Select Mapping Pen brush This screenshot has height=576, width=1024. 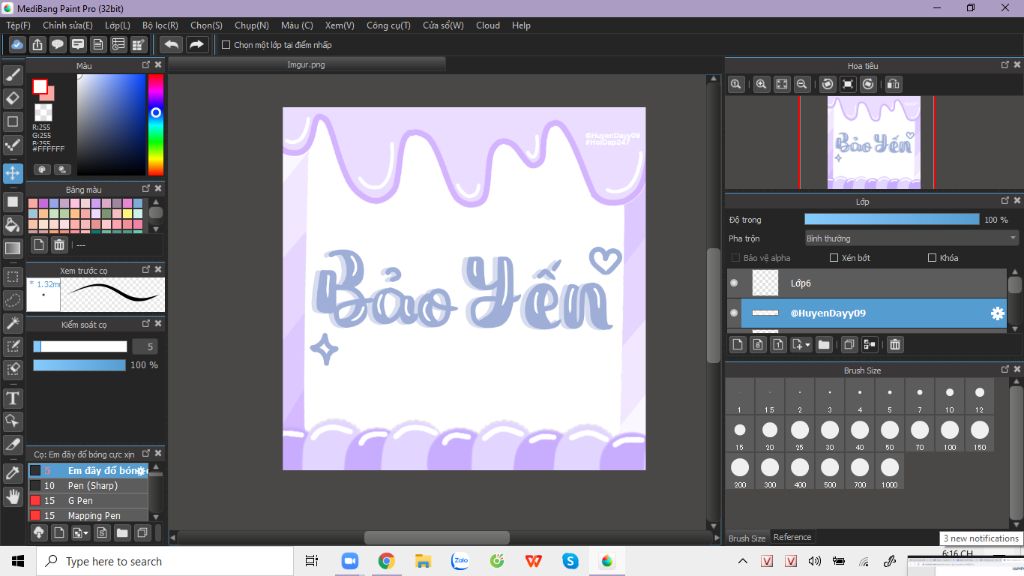click(x=89, y=516)
